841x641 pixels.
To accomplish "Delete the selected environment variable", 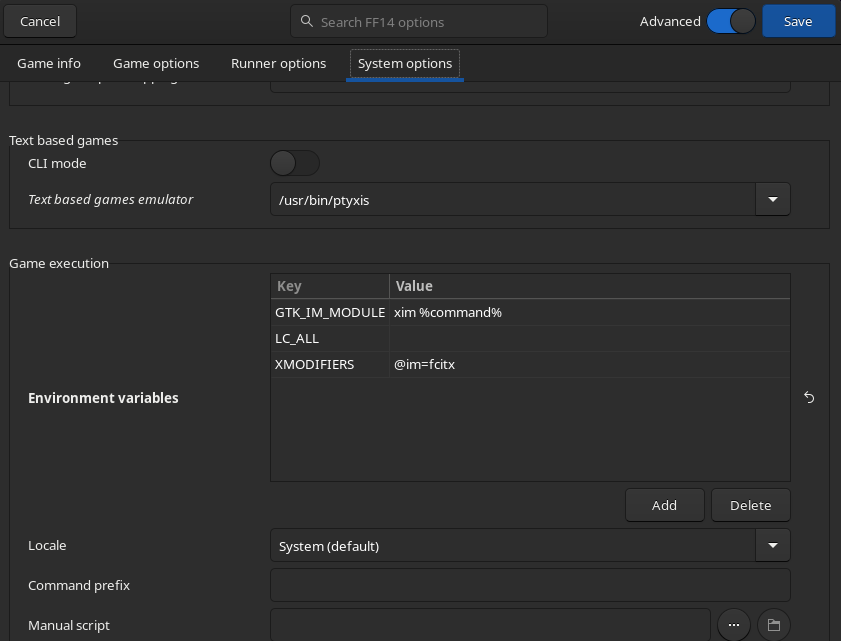I will point(750,505).
